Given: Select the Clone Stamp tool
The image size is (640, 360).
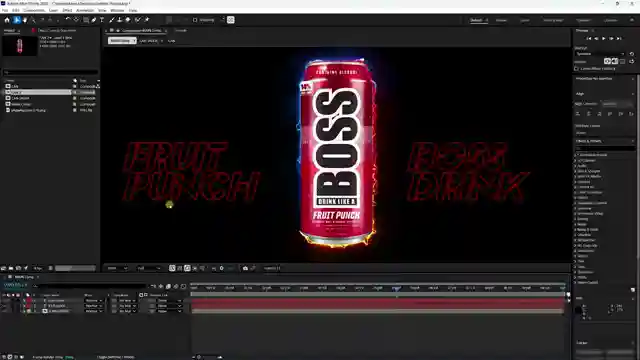Looking at the screenshot, I should point(120,20).
